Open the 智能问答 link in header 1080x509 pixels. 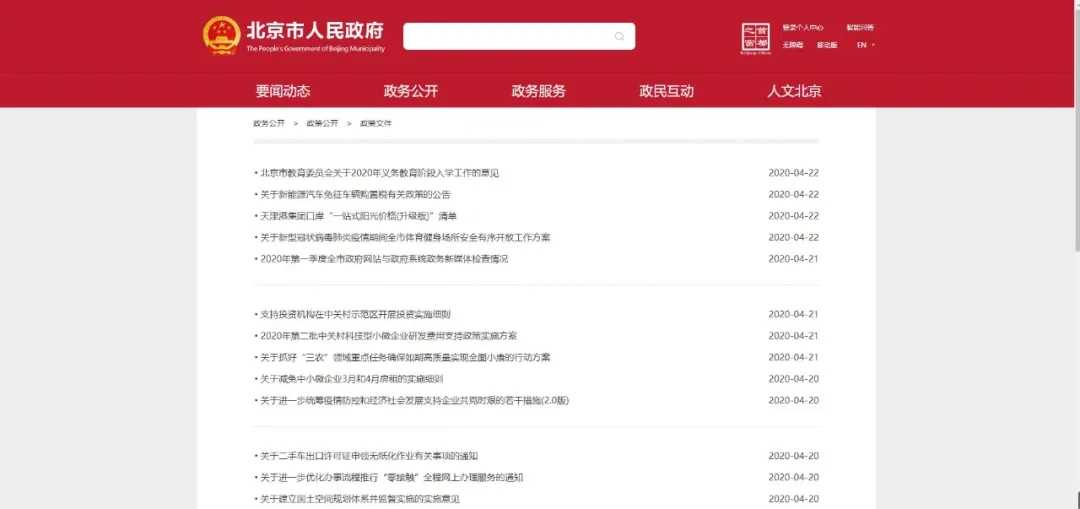860,28
